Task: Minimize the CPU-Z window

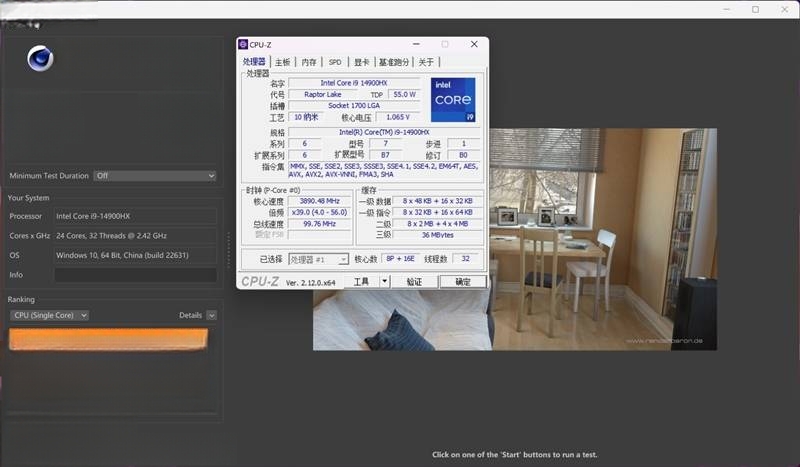Action: pos(416,44)
